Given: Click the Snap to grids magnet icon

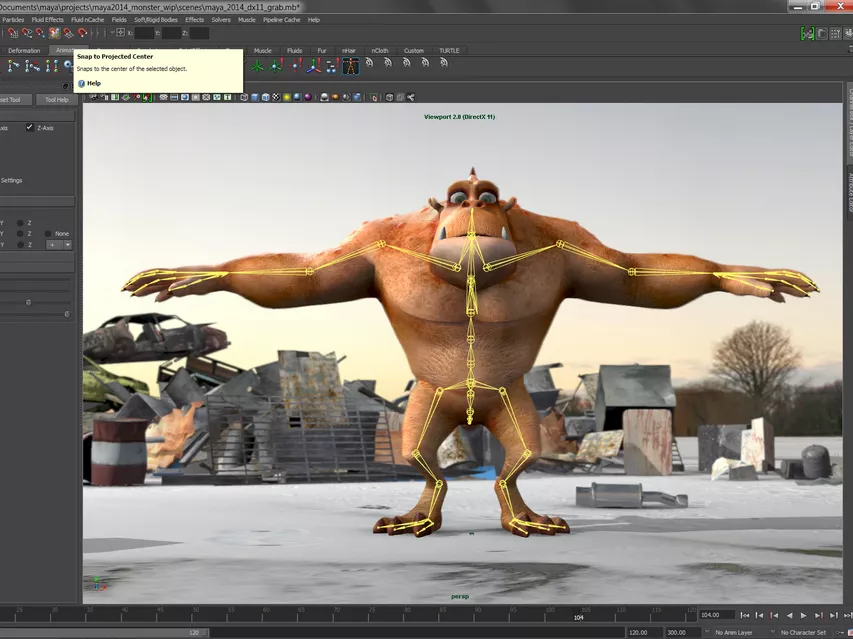Looking at the screenshot, I should point(13,33).
